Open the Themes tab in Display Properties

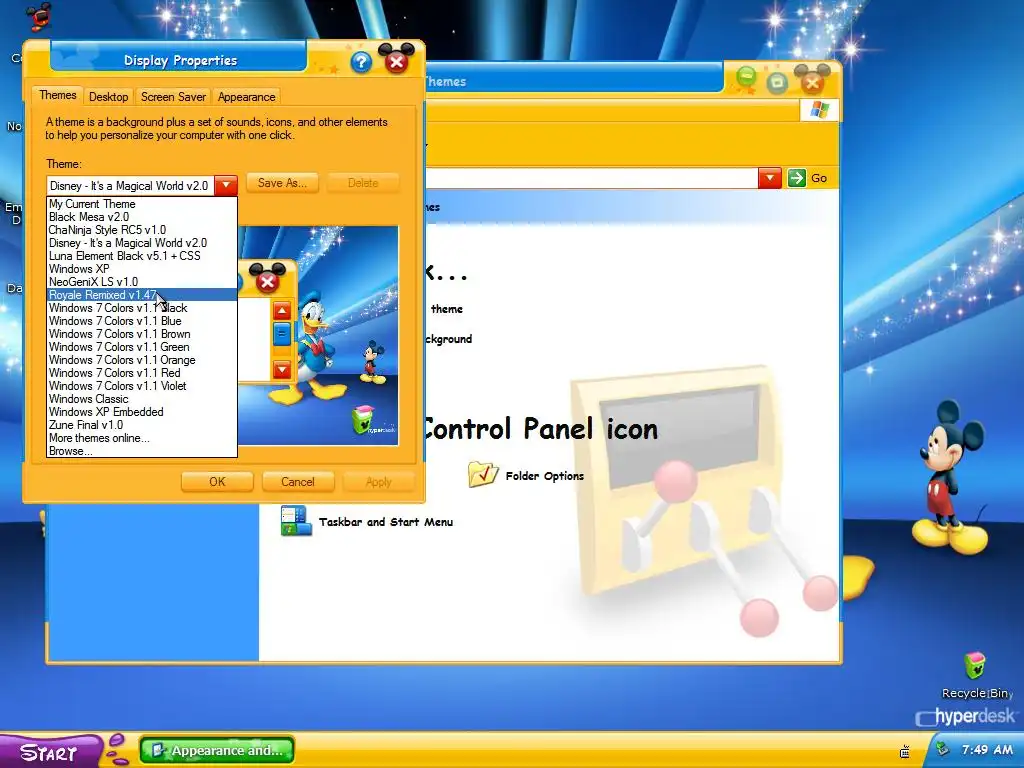[57, 95]
